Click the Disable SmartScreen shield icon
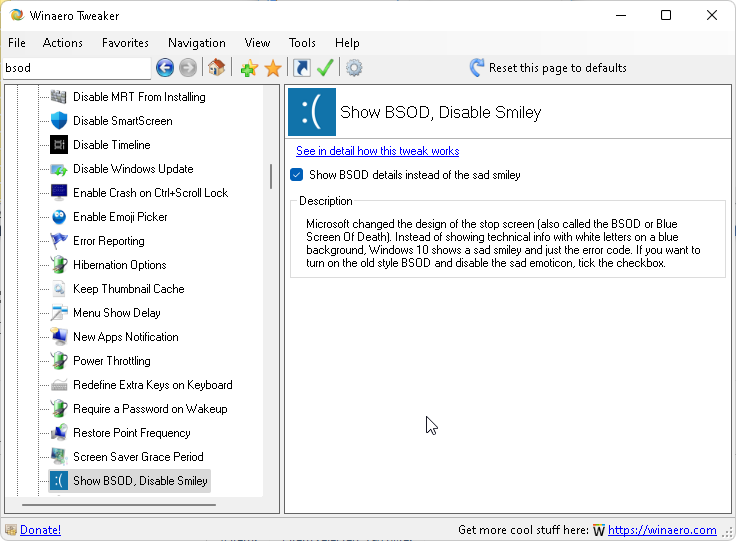Screen dimensions: 736x541 tap(59, 121)
